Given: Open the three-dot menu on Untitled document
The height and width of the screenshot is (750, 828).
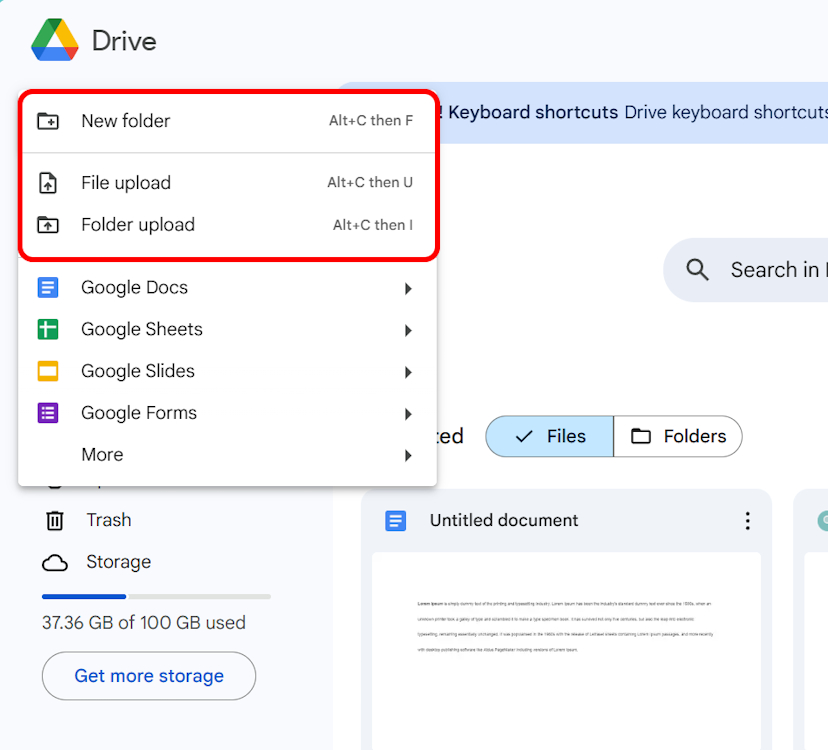Looking at the screenshot, I should click(747, 521).
